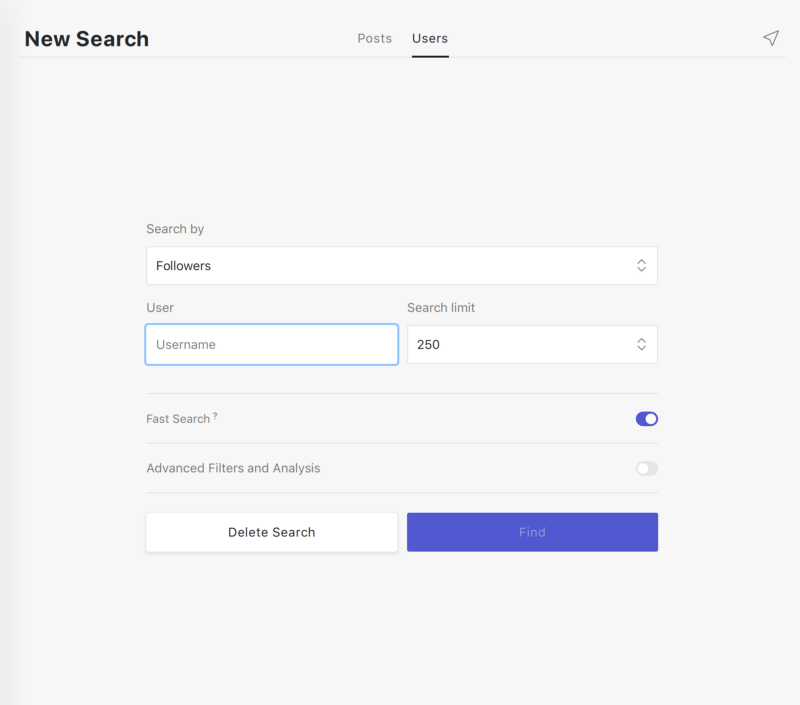
Task: Click the Fast Search question mark hint
Action: (215, 416)
